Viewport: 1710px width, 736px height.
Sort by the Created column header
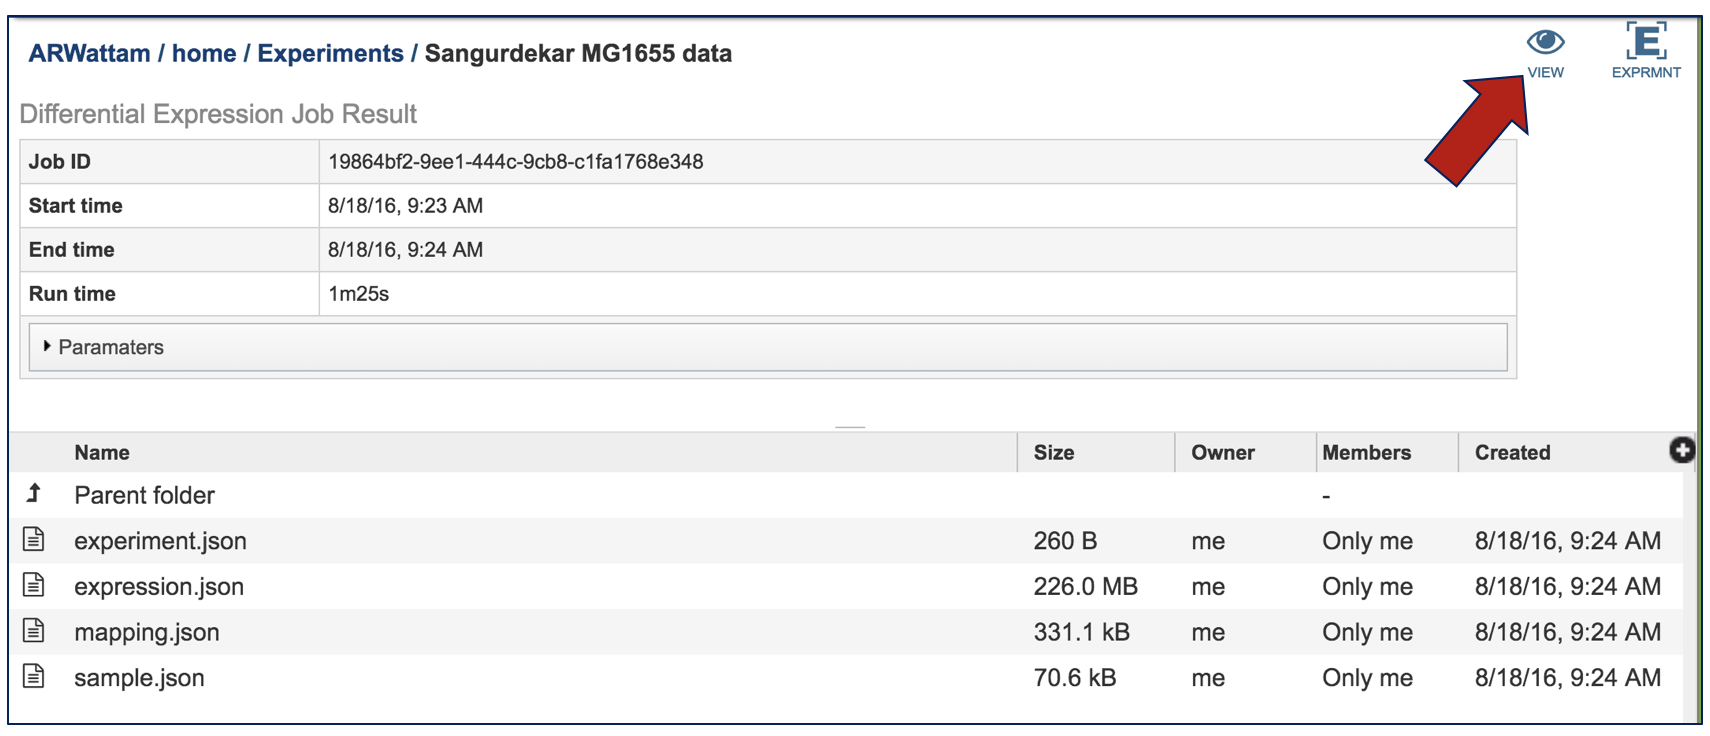1512,453
